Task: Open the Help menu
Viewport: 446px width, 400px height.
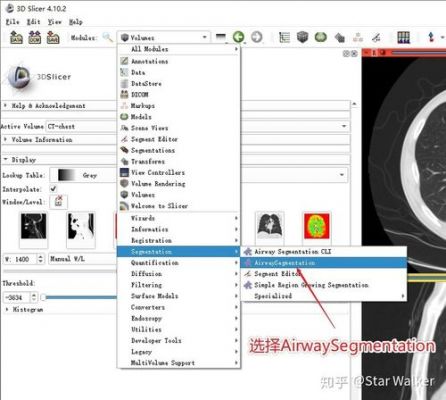Action: coord(76,22)
